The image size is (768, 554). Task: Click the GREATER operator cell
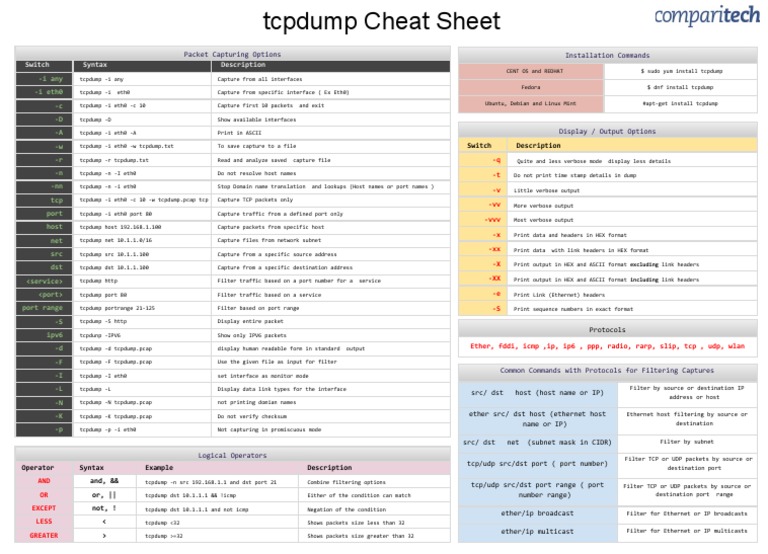(44, 535)
